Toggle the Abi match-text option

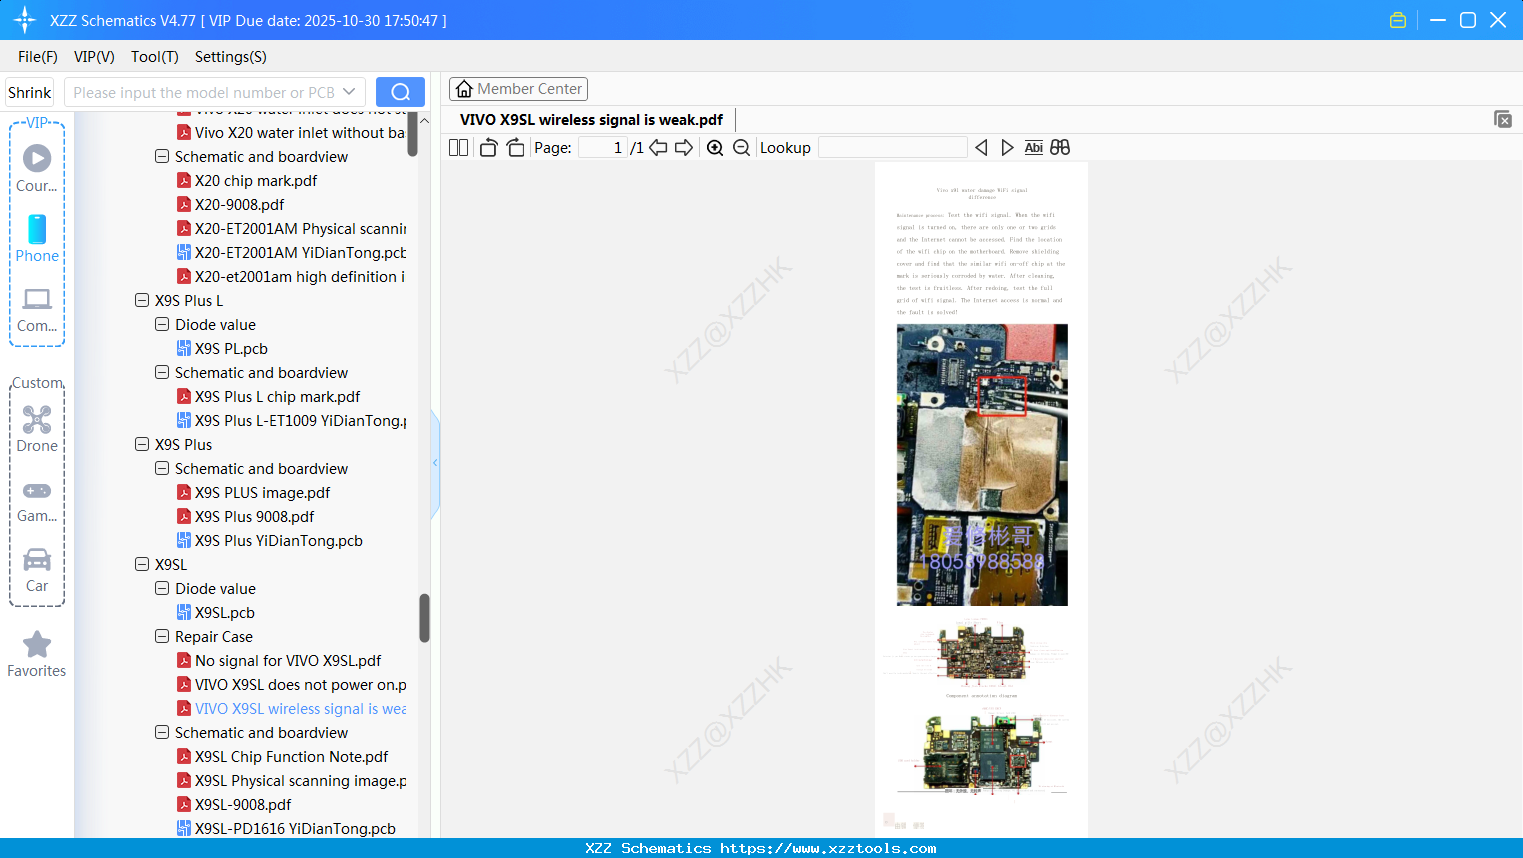[x=1034, y=148]
